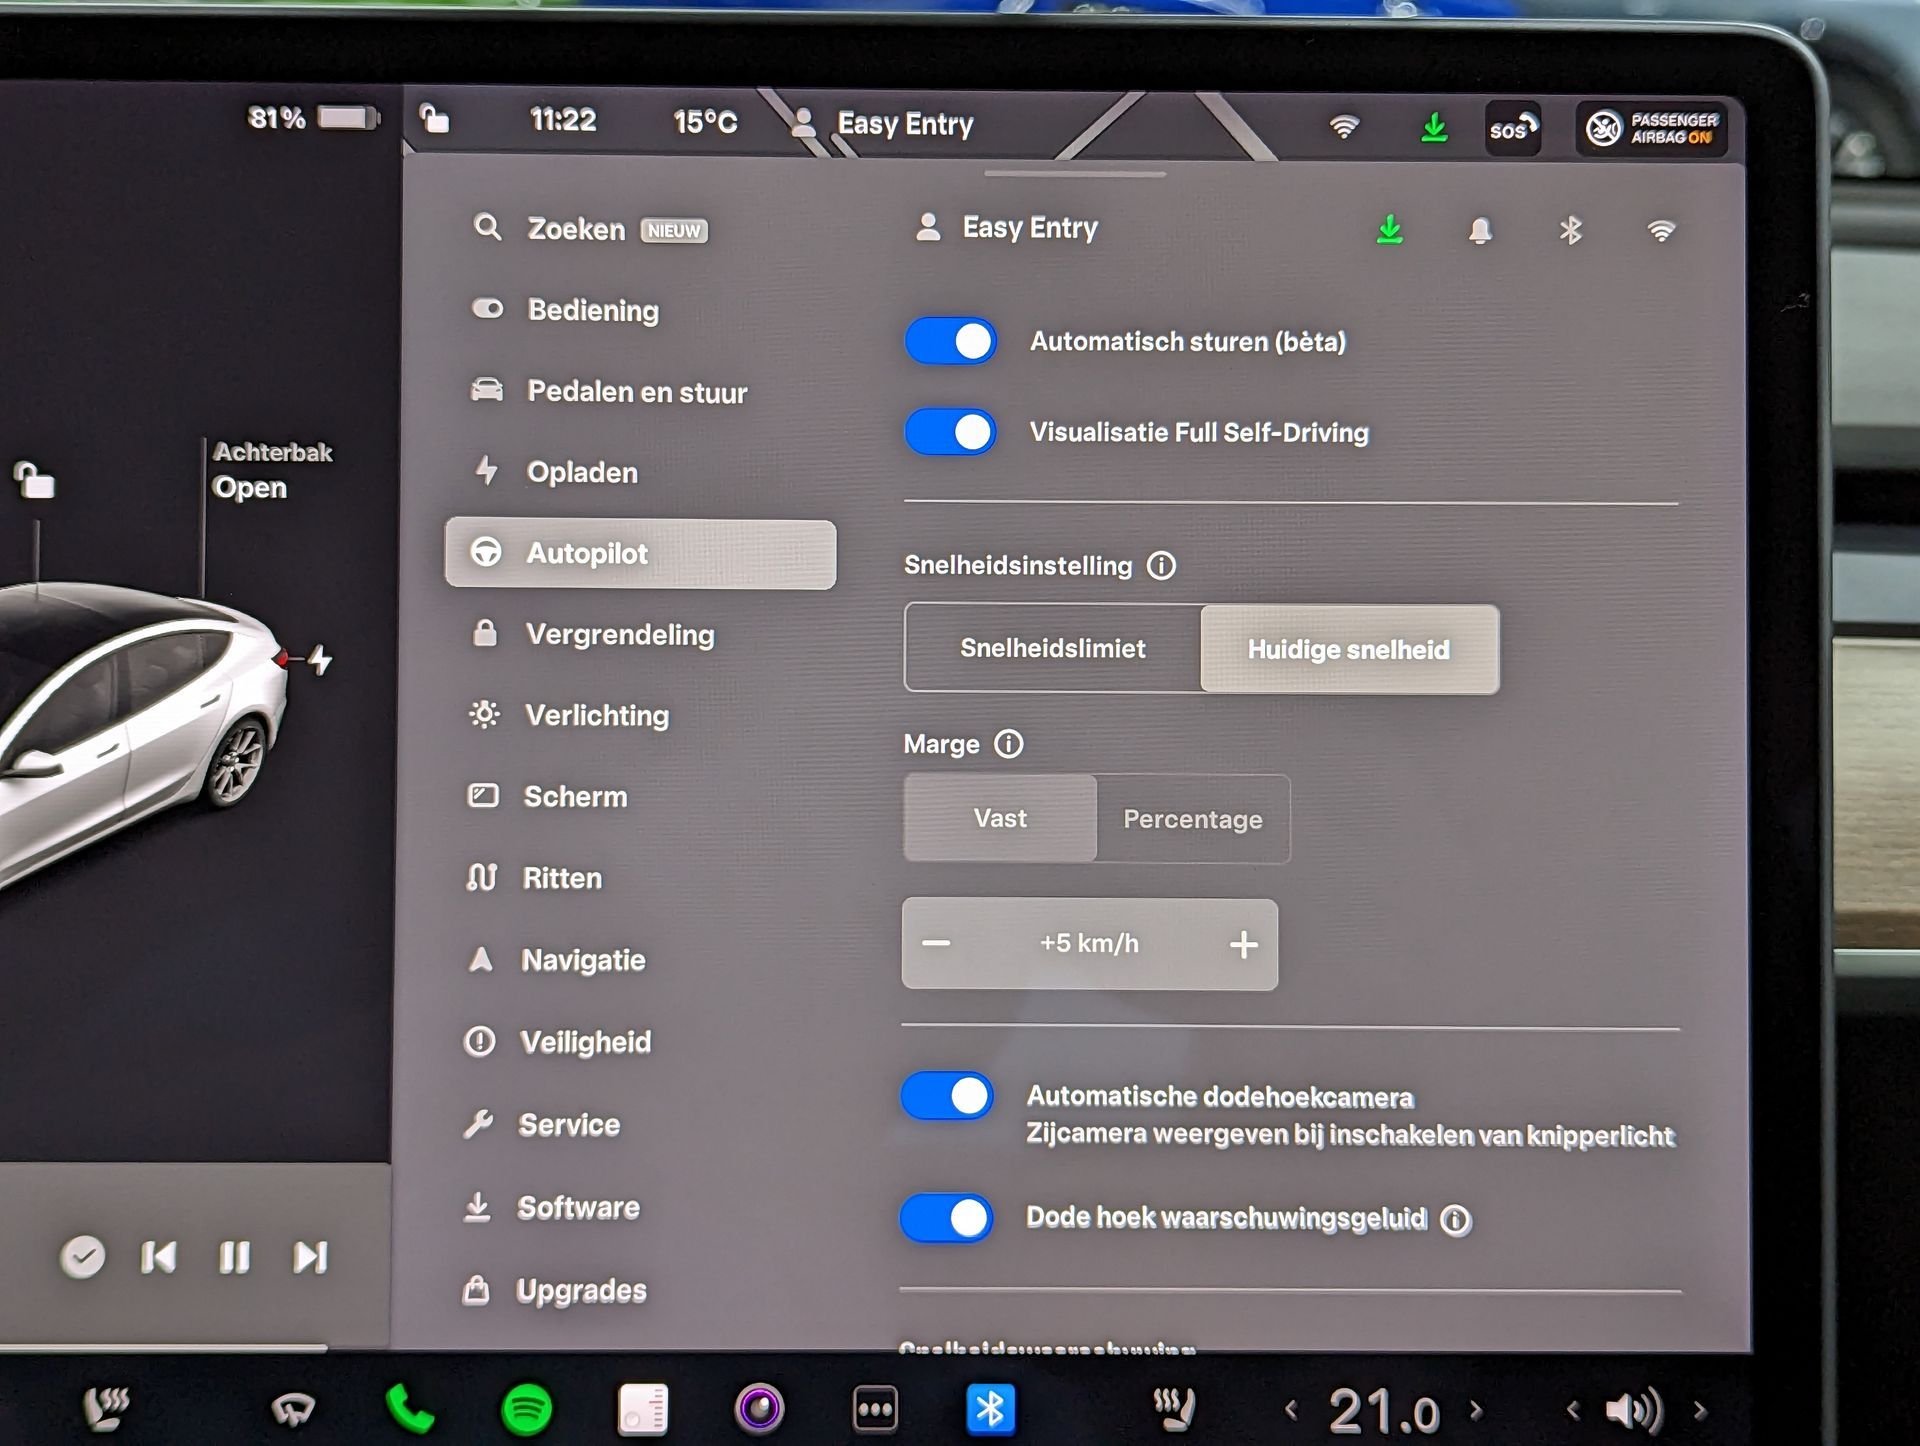The image size is (1920, 1446).
Task: Open the Scherm display settings
Action: point(547,797)
